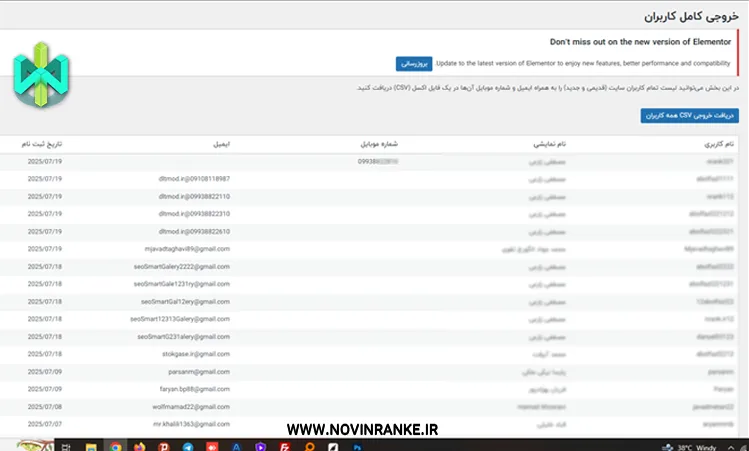
Task: Click the email faryan.bp88@gmail.com
Action: 195,389
